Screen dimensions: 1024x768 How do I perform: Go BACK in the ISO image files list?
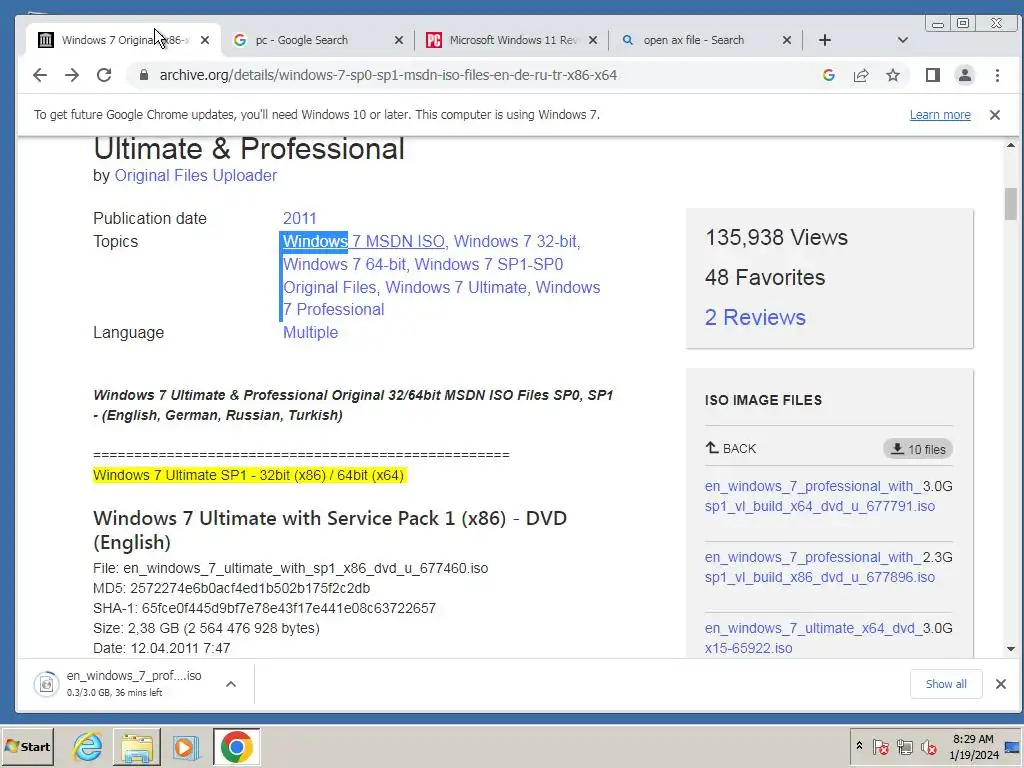[731, 449]
